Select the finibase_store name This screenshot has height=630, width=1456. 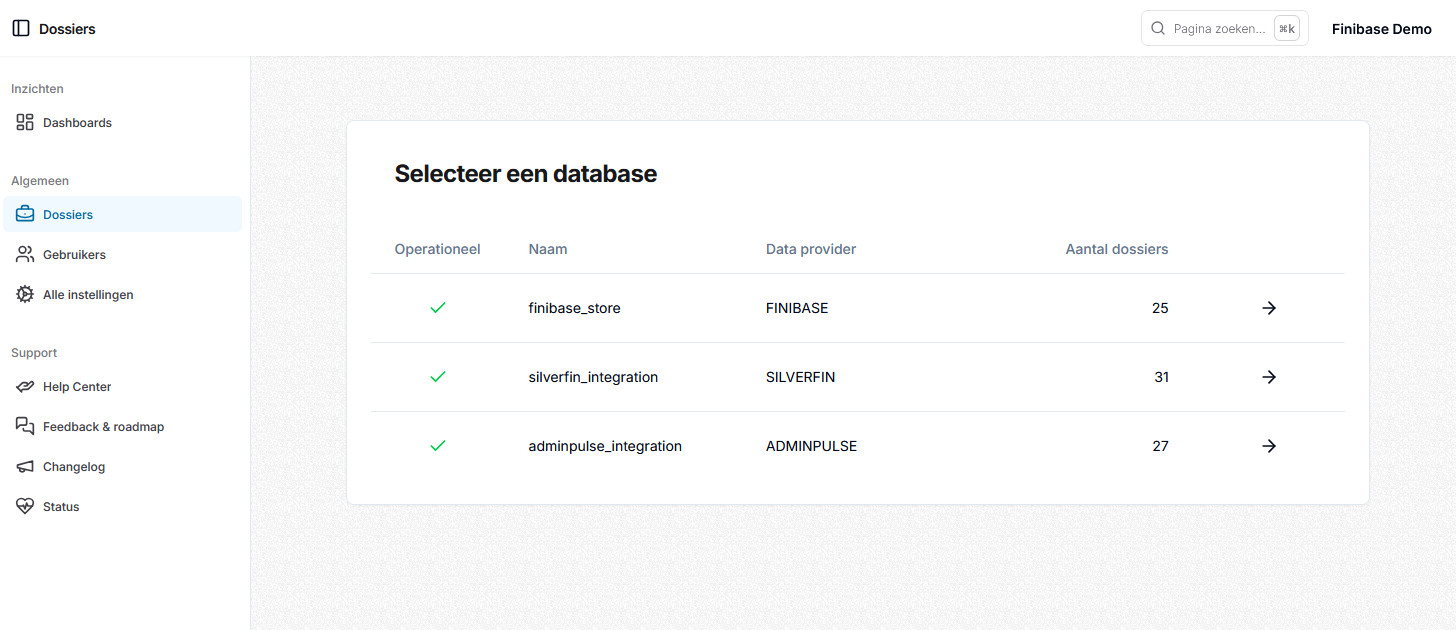click(574, 308)
